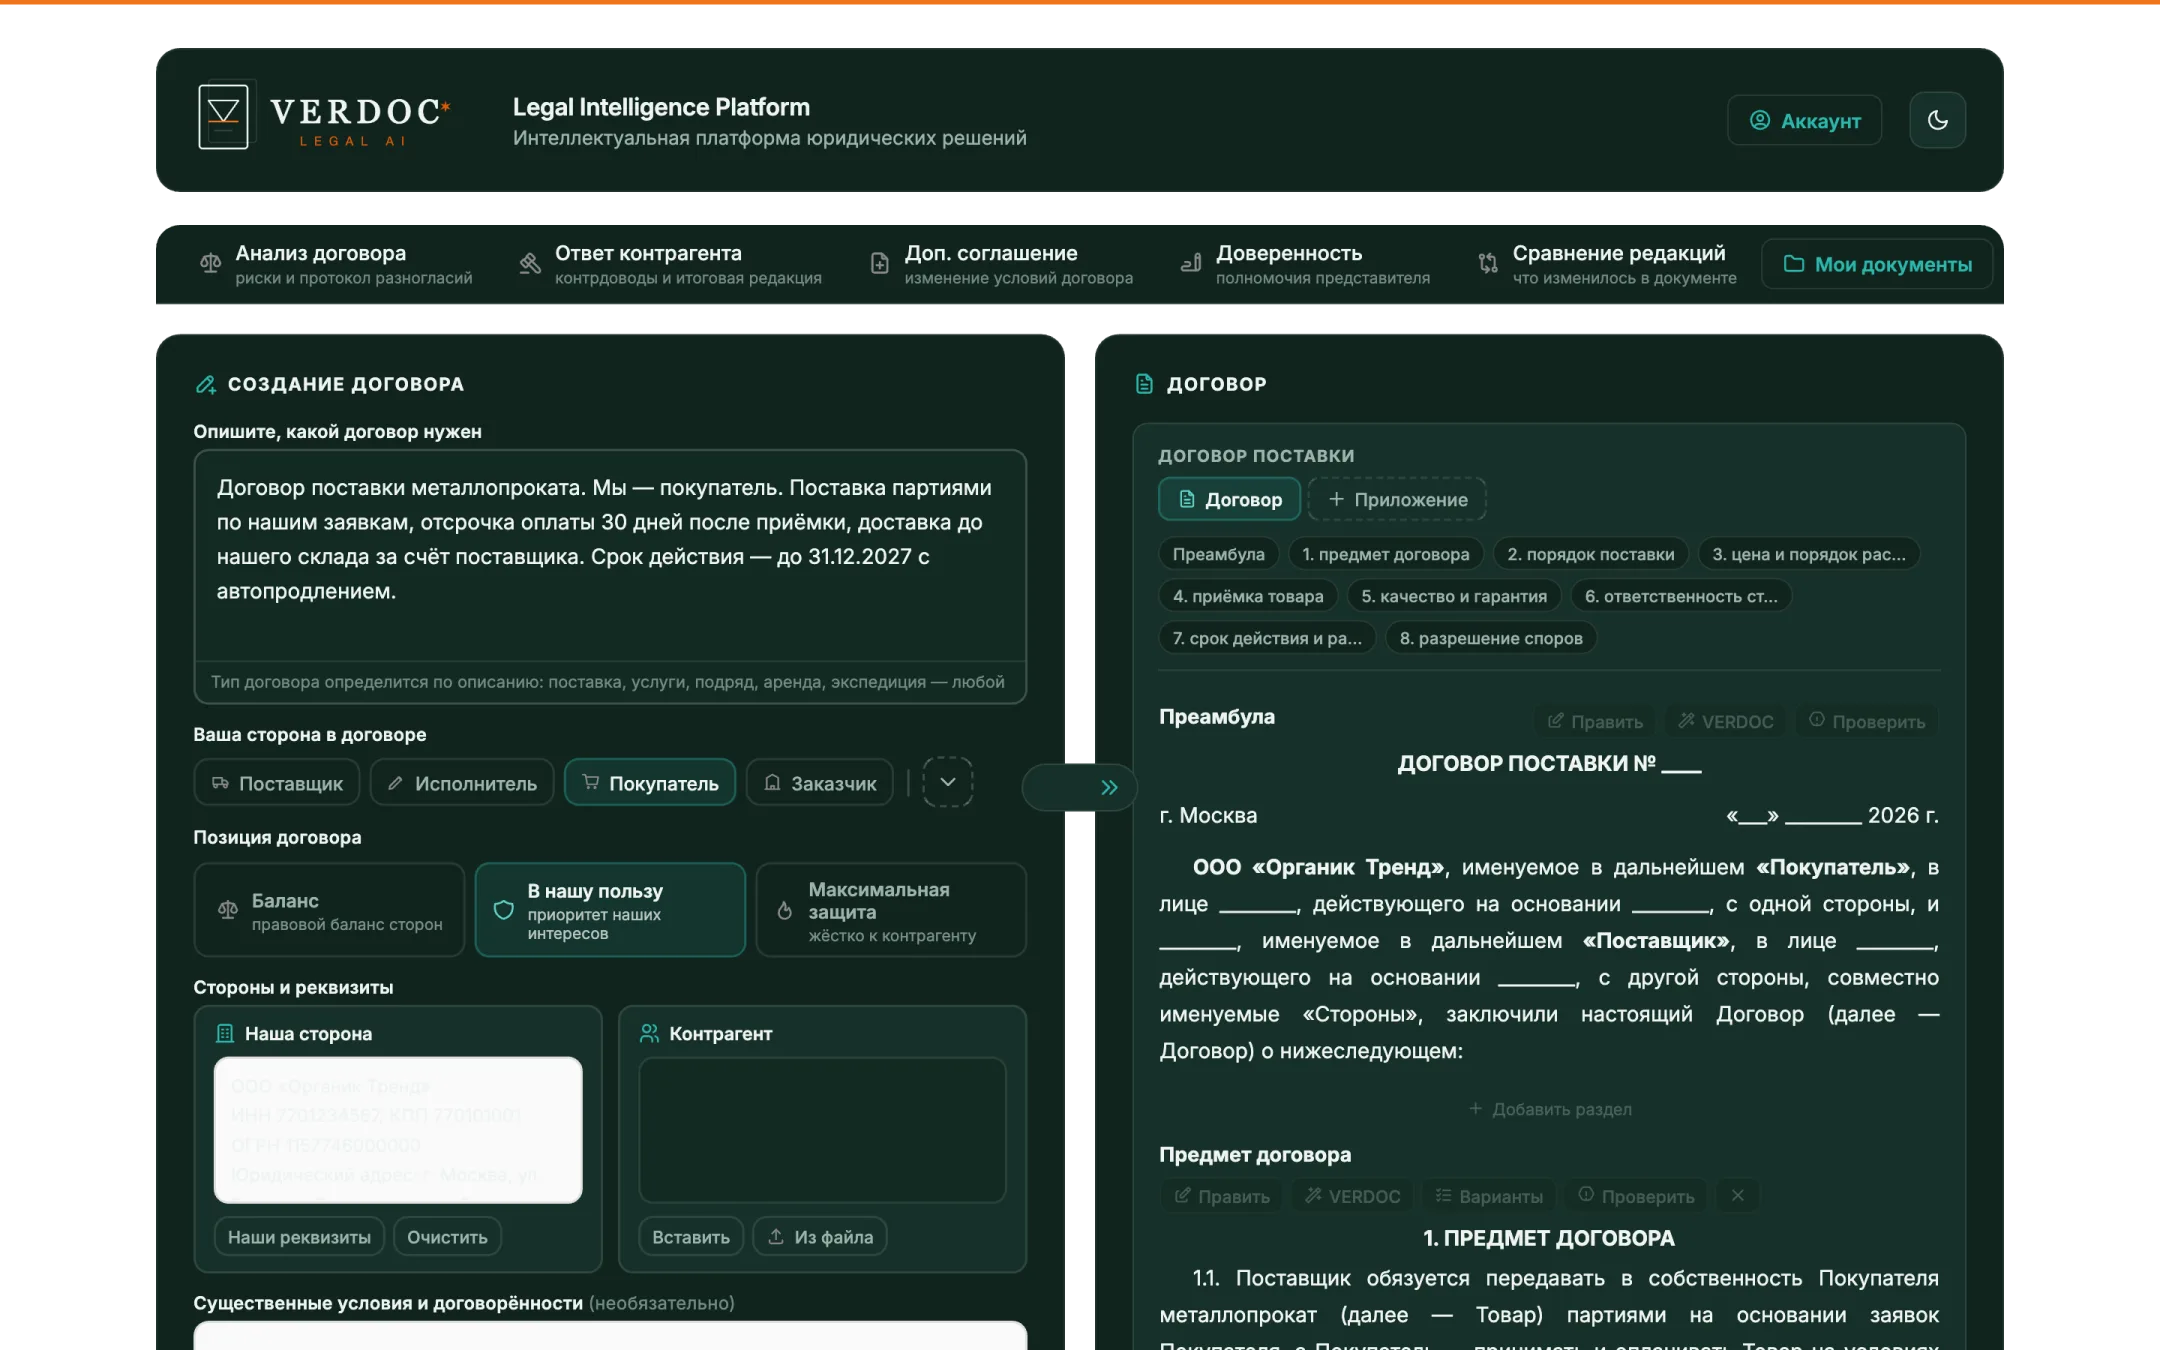This screenshot has height=1350, width=2160.
Task: Open Сравнение редакций tab
Action: pos(1608,264)
